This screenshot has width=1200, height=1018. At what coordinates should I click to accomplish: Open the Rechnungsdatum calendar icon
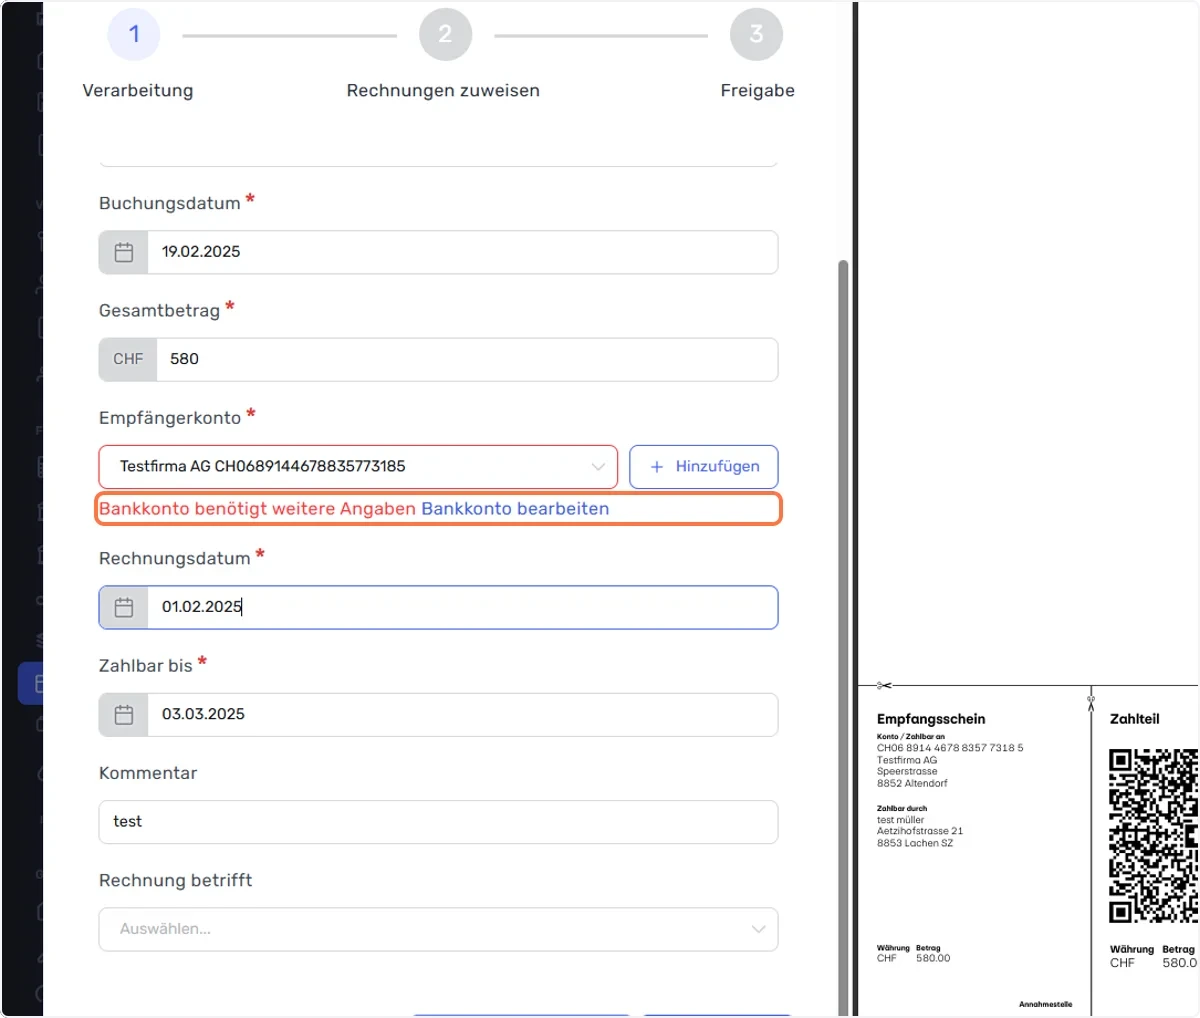pos(124,607)
